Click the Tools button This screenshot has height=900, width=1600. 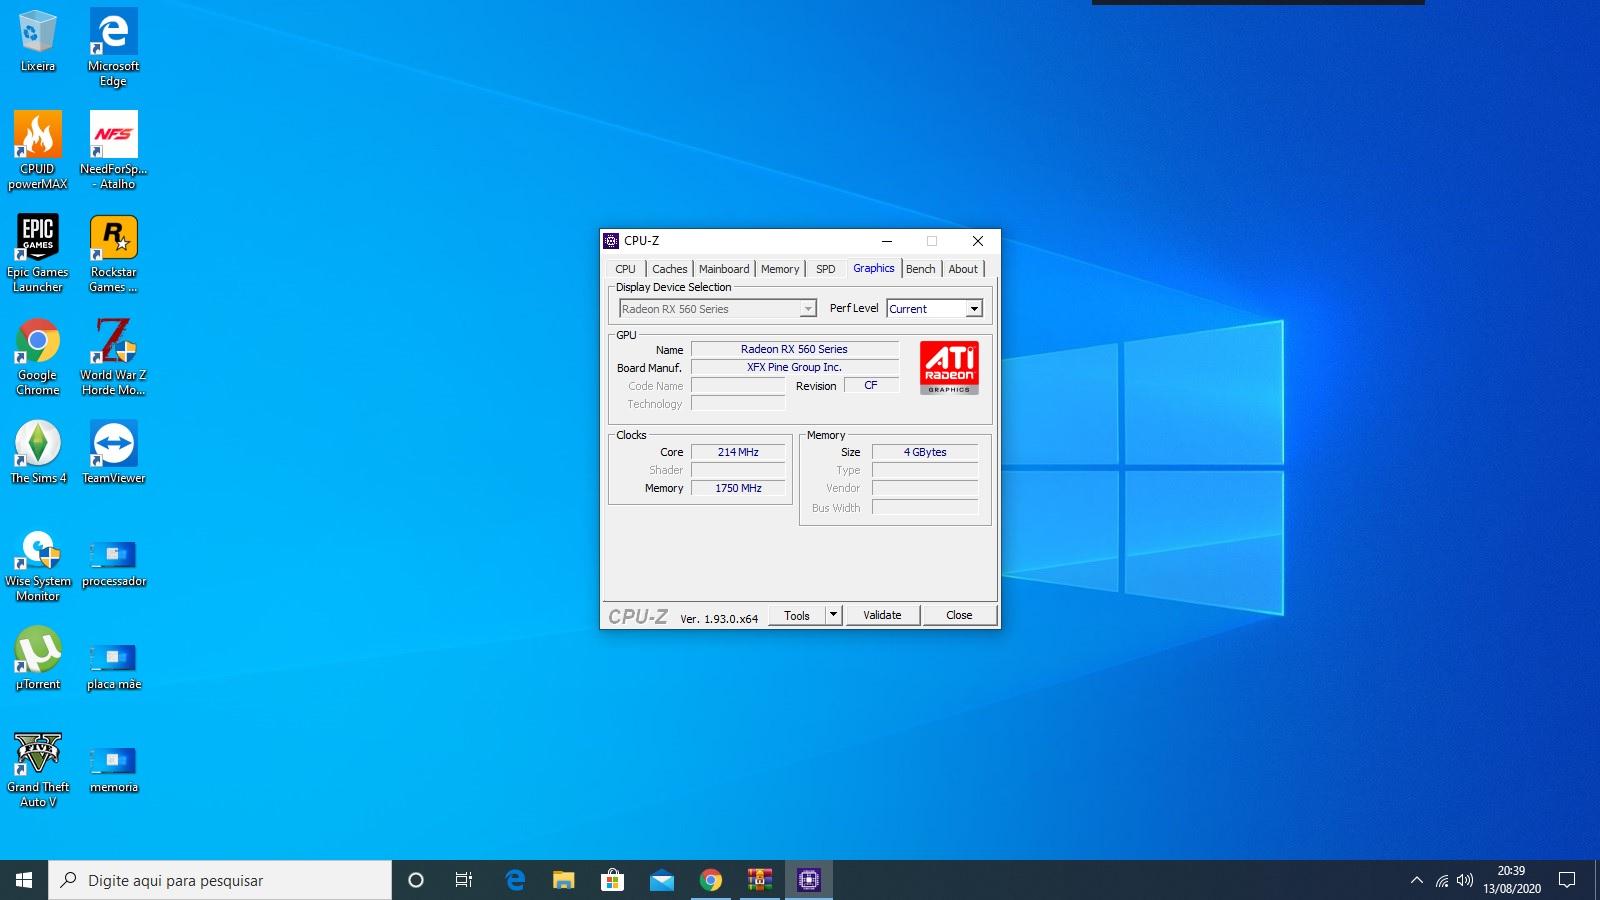click(797, 615)
